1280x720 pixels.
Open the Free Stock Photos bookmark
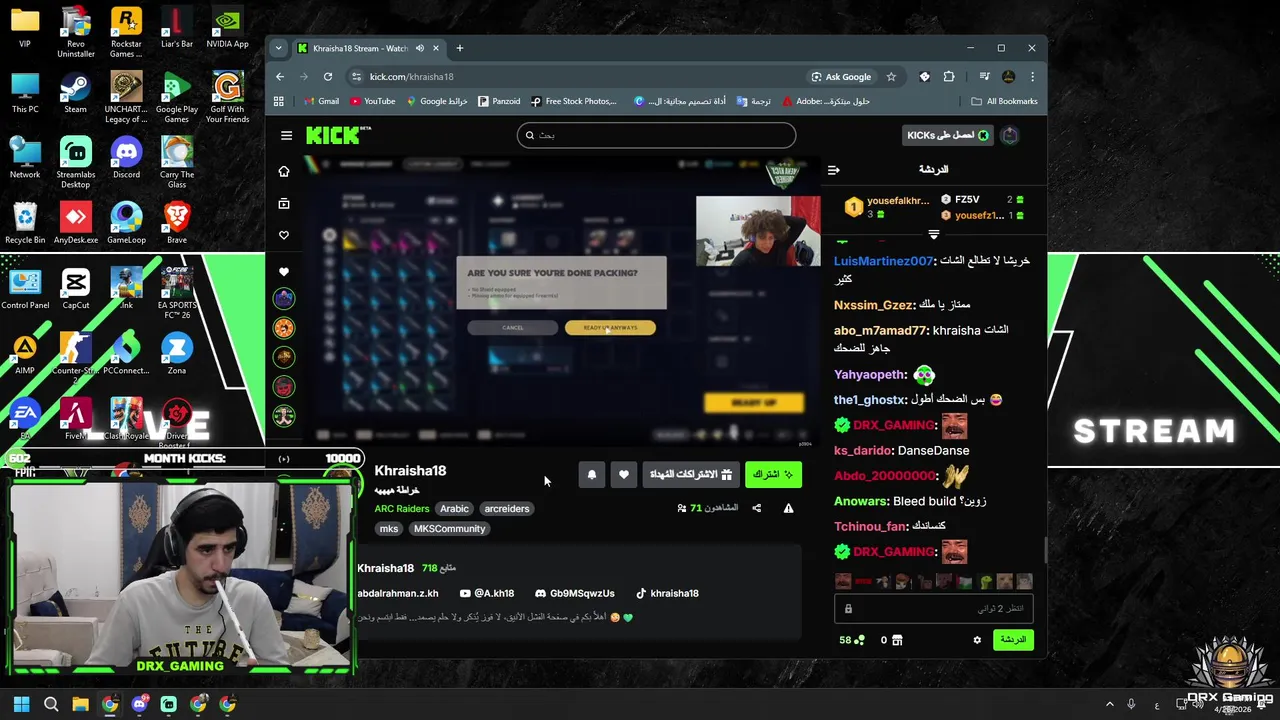click(574, 101)
